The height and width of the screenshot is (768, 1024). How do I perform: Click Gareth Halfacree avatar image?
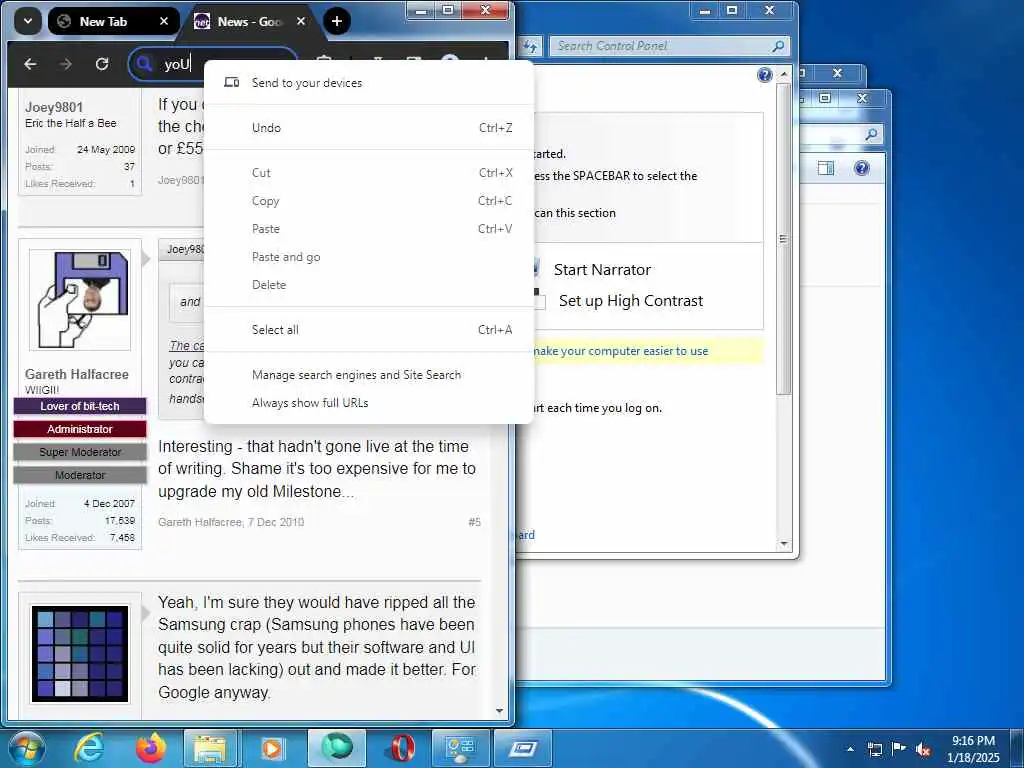tap(80, 299)
